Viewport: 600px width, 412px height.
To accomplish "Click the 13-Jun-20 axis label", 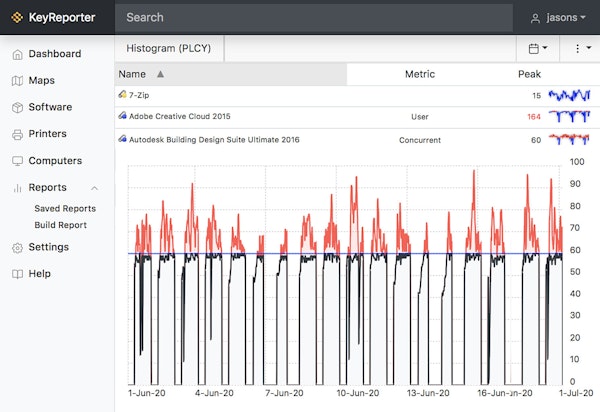I will (428, 393).
